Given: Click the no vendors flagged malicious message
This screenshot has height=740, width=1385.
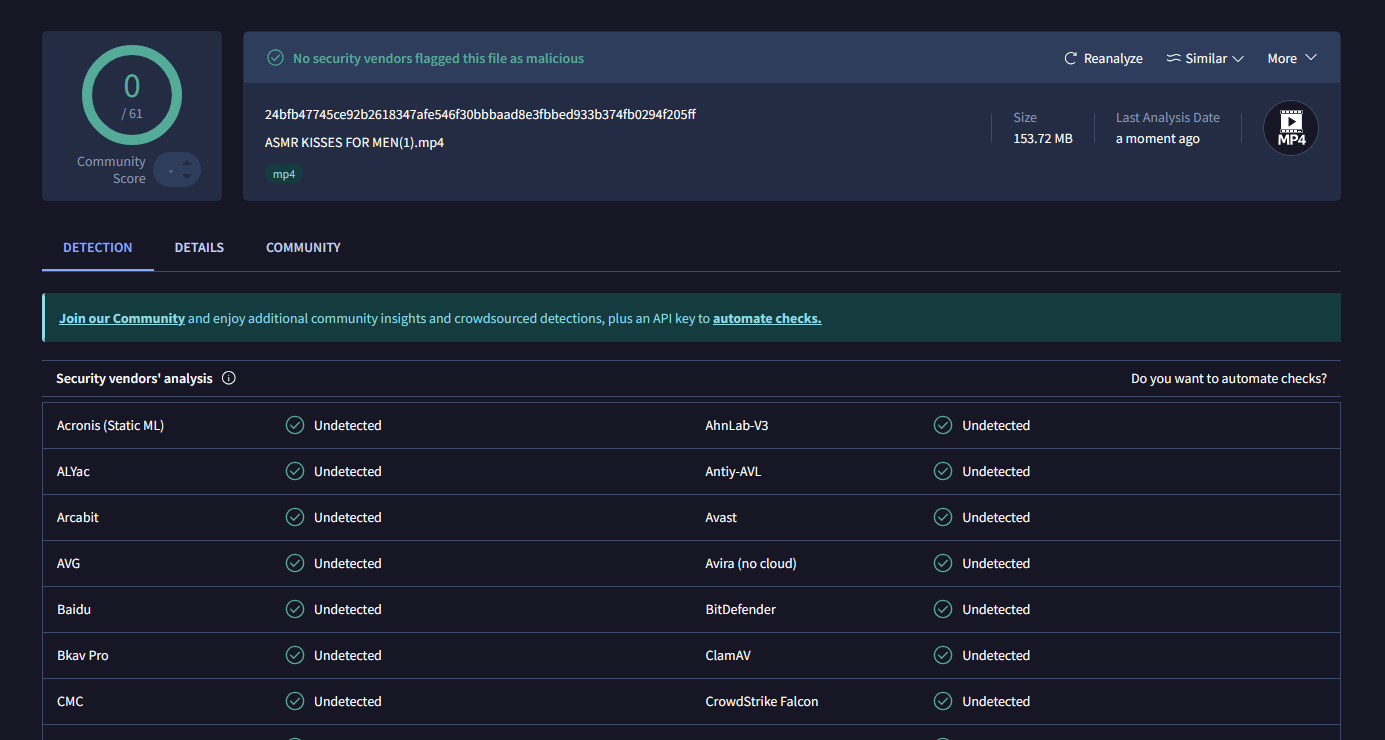Looking at the screenshot, I should click(438, 58).
